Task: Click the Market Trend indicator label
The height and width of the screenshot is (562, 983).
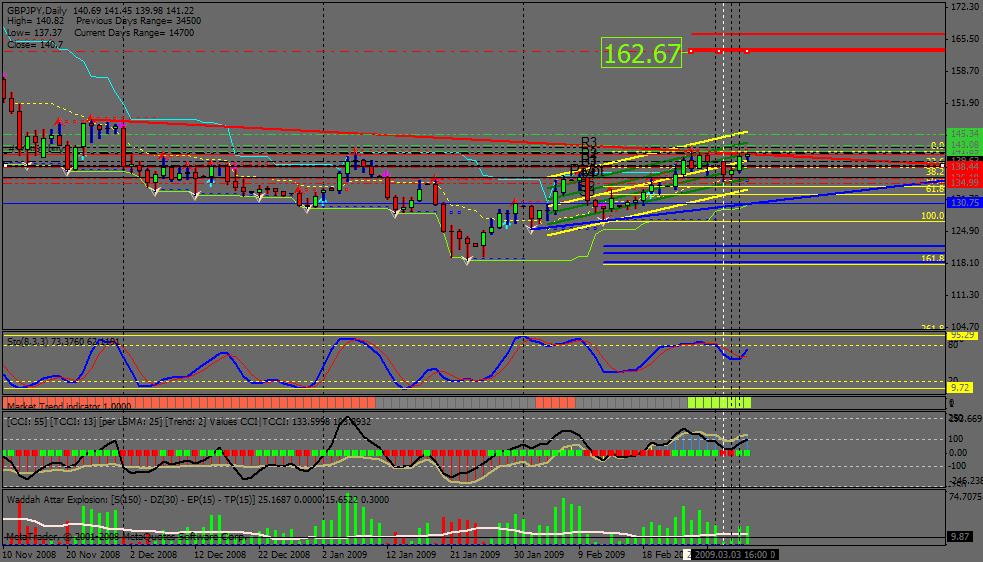Action: pyautogui.click(x=69, y=406)
